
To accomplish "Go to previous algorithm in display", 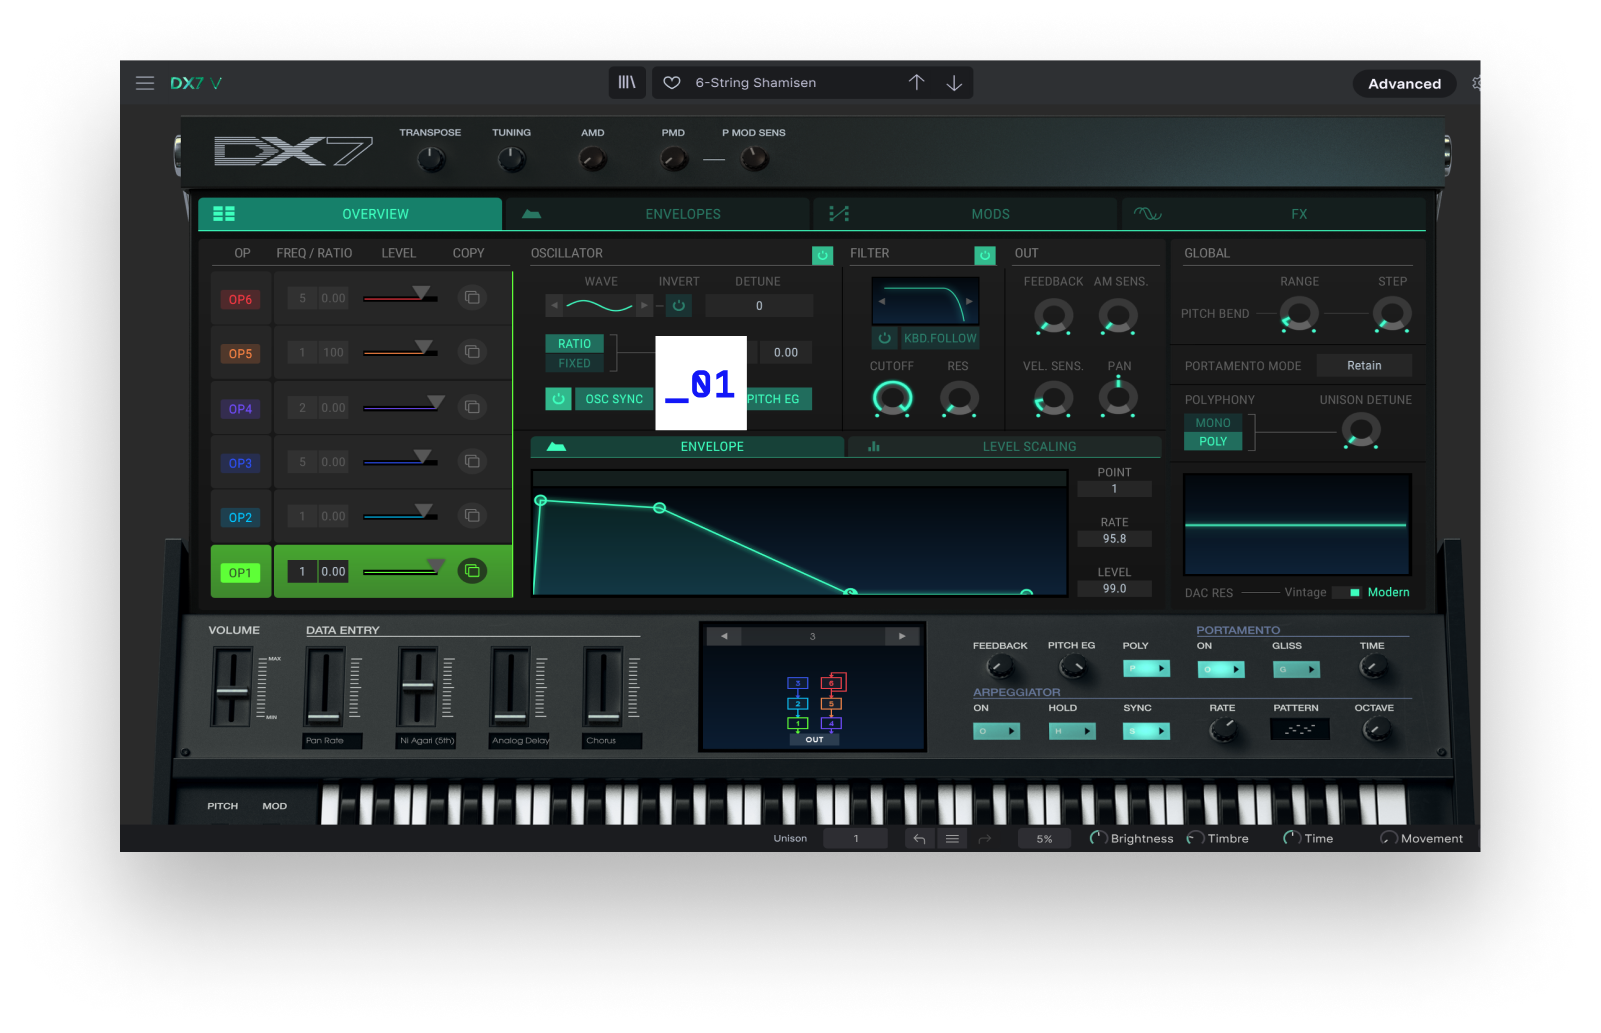I will tap(724, 636).
